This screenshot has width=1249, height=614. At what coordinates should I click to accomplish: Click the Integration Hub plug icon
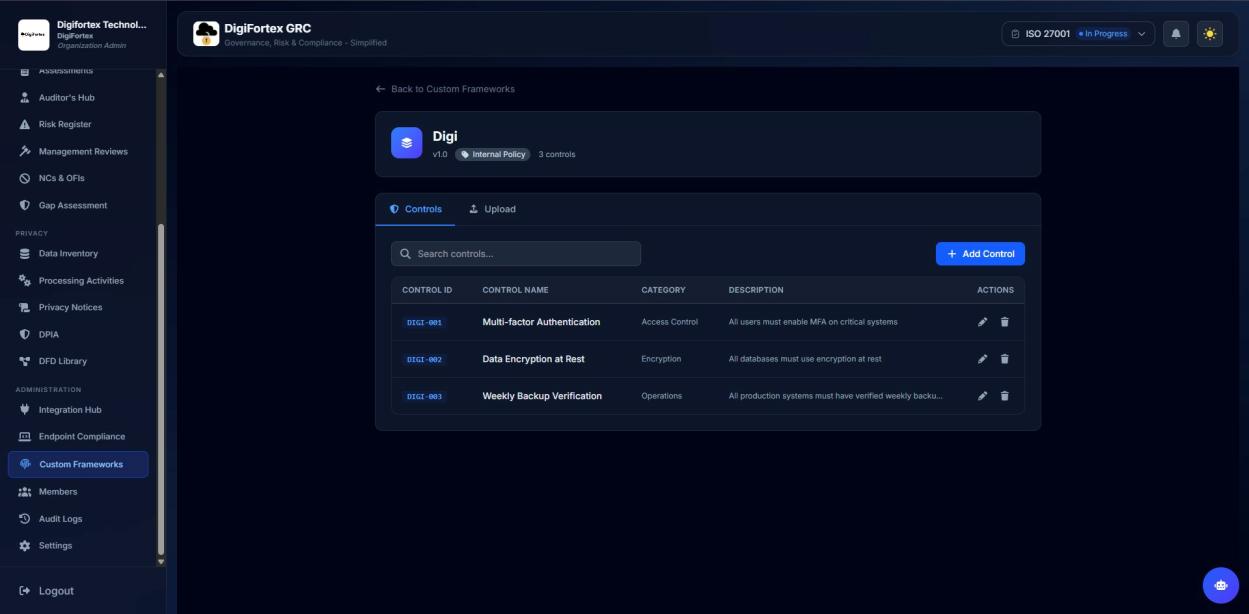pyautogui.click(x=25, y=410)
